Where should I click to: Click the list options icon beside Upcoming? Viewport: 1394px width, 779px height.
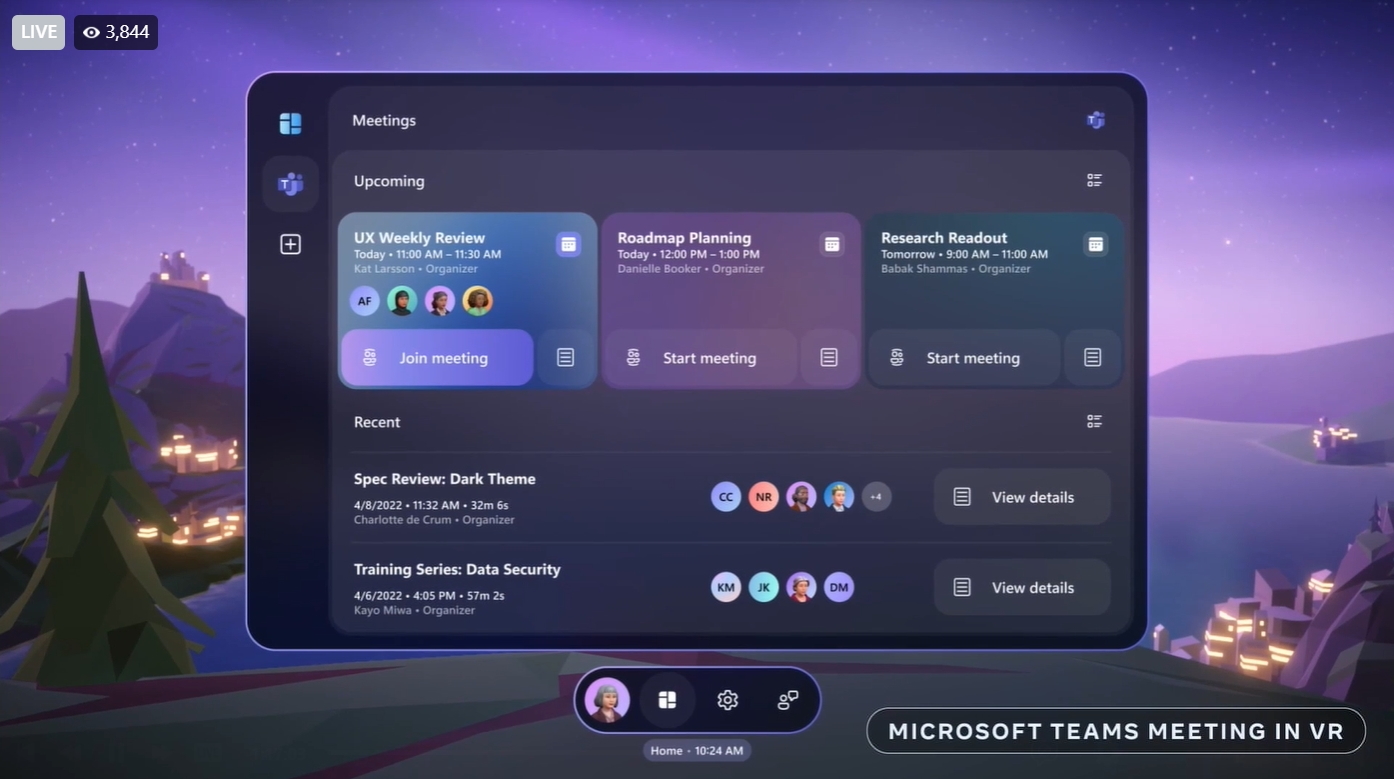pyautogui.click(x=1094, y=180)
